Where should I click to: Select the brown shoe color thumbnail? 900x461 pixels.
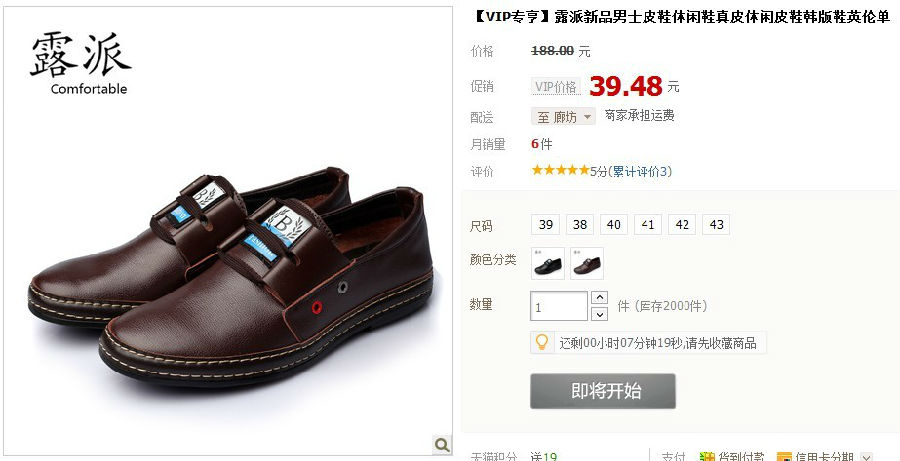587,264
